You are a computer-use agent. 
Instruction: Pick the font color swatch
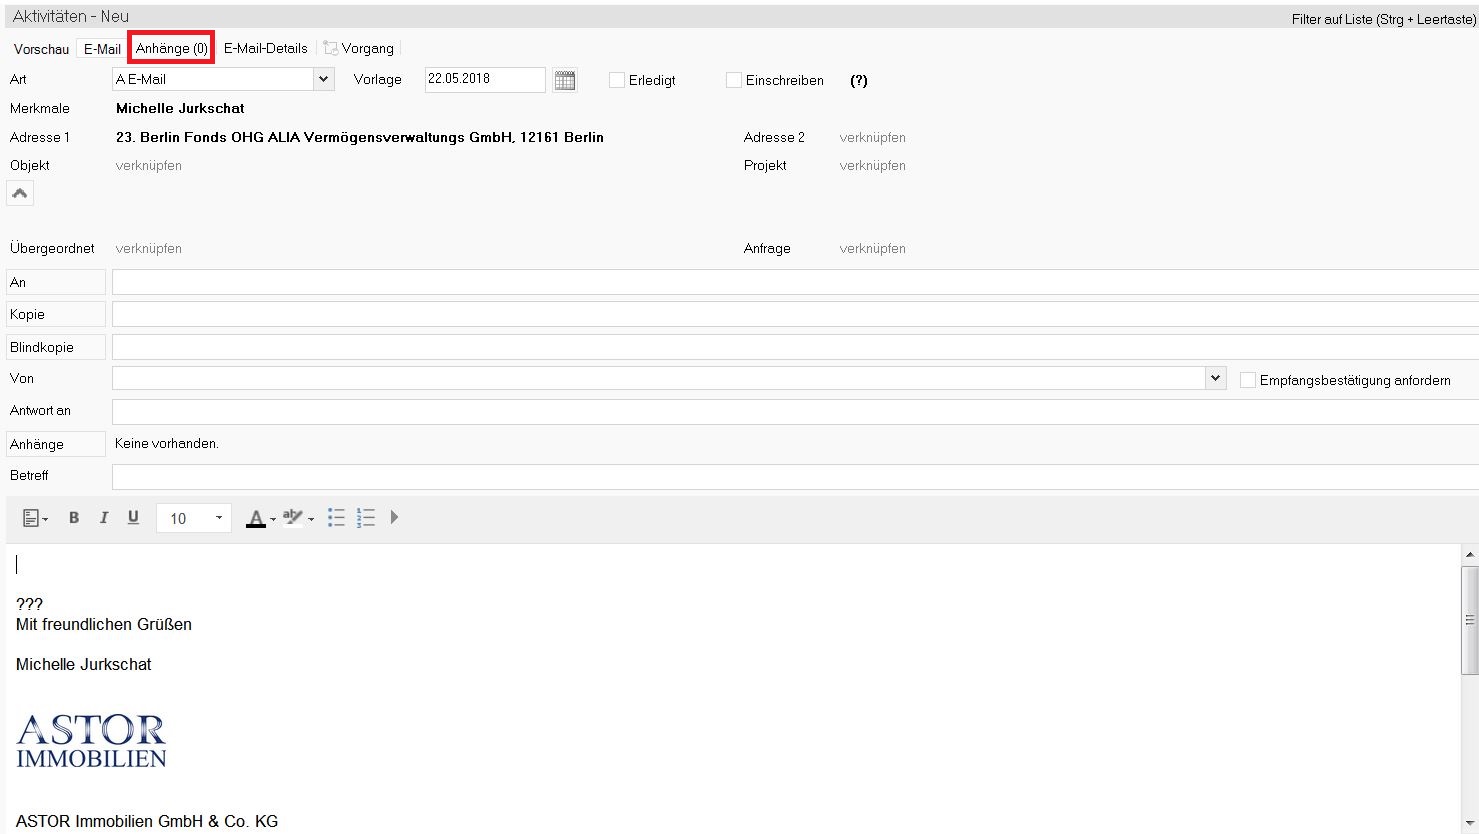pyautogui.click(x=256, y=518)
